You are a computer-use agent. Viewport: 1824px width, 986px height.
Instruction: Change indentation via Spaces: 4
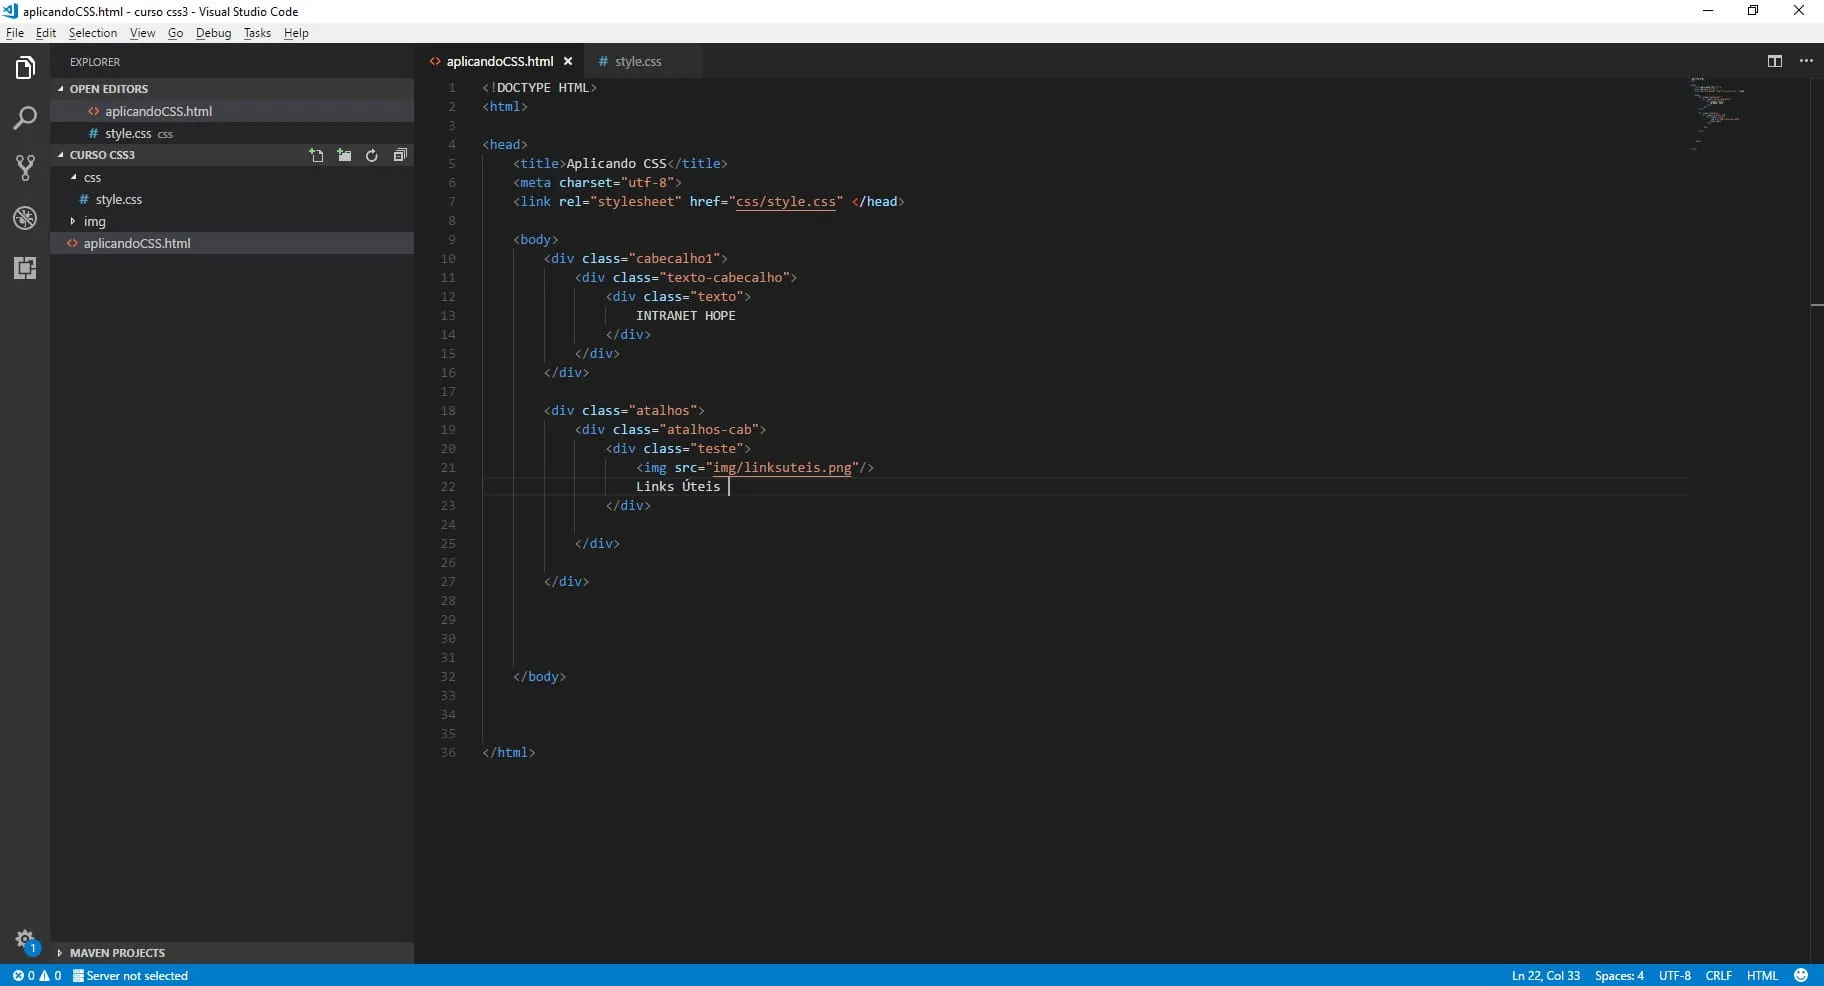[1618, 975]
